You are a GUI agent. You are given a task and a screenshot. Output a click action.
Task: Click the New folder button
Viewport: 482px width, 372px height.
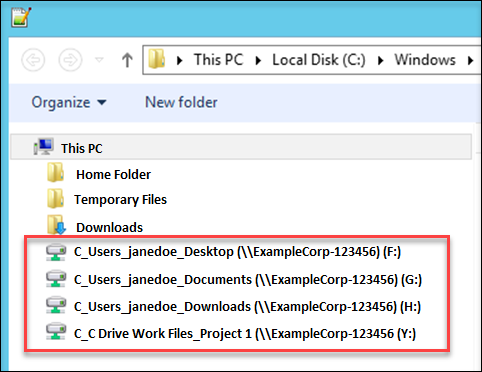click(x=181, y=102)
